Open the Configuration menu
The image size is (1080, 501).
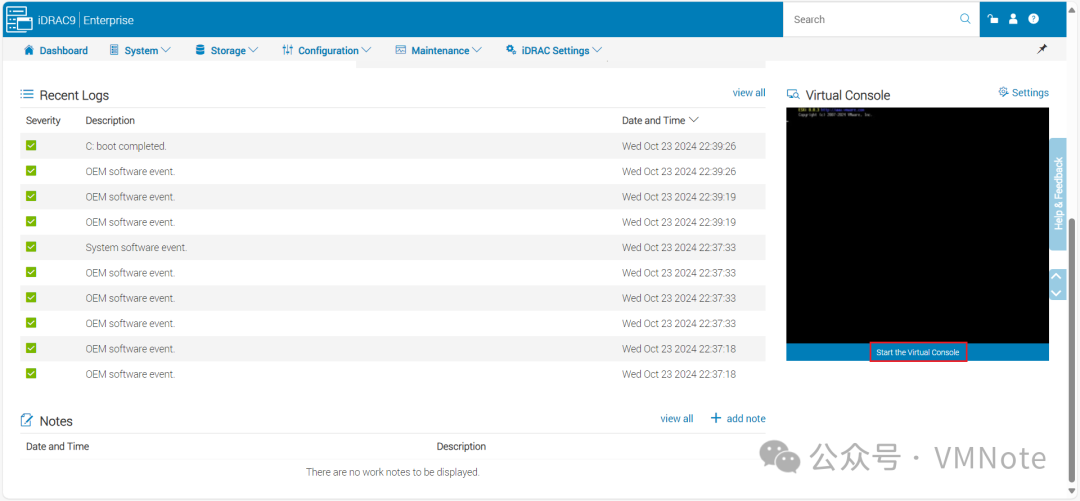pos(327,50)
